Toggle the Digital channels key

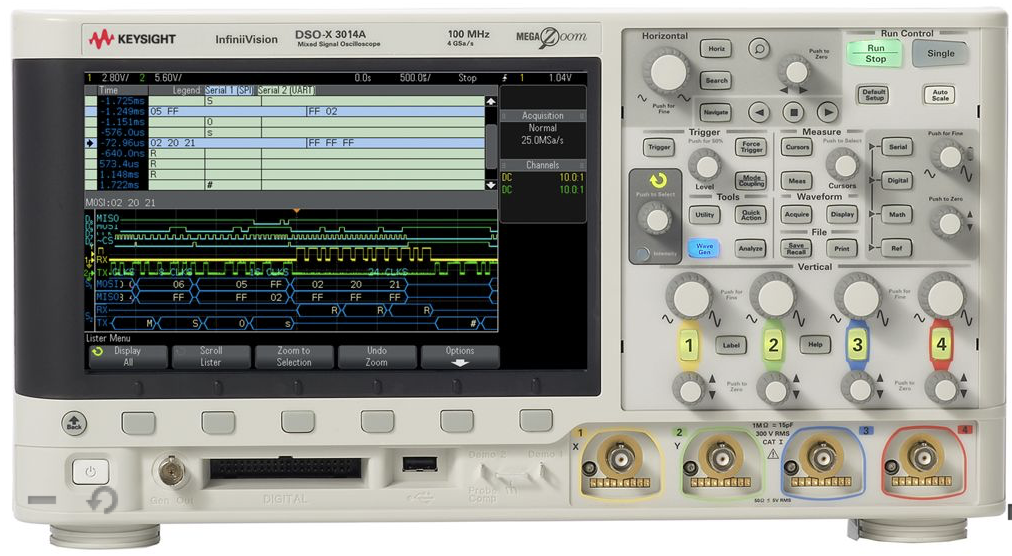pos(898,181)
